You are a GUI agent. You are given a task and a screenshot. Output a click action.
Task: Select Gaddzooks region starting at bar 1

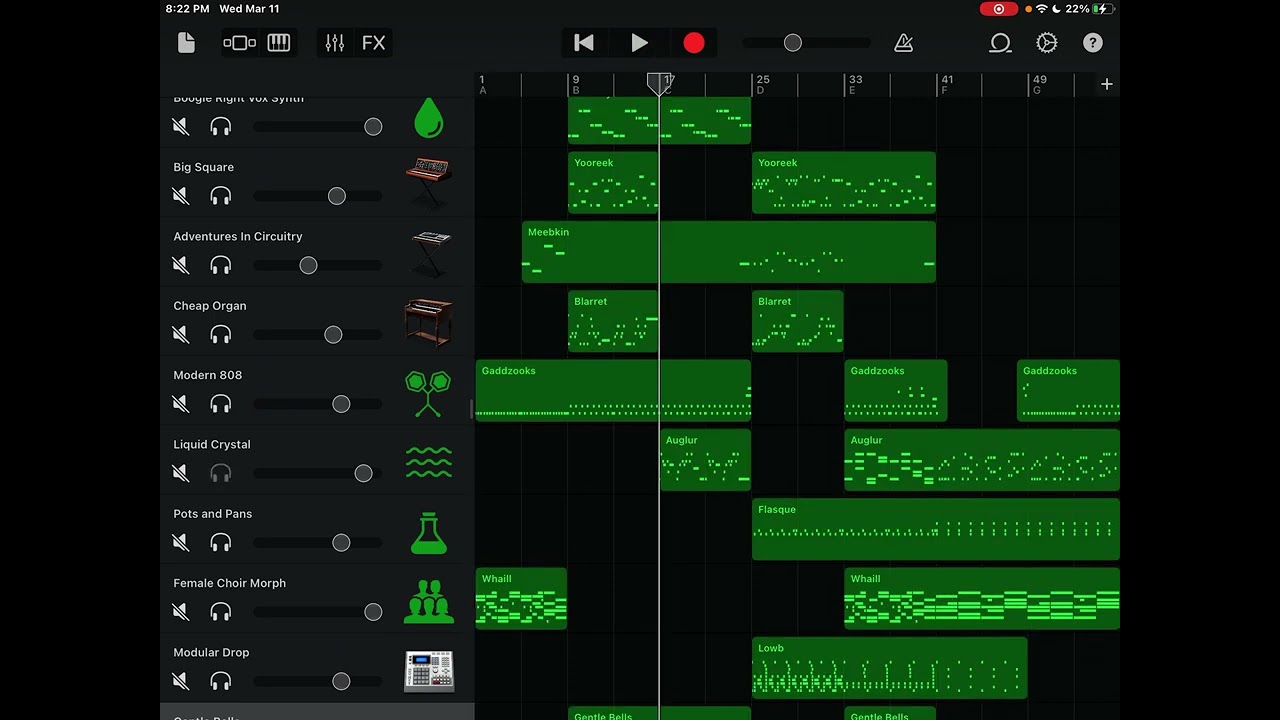tap(613, 391)
